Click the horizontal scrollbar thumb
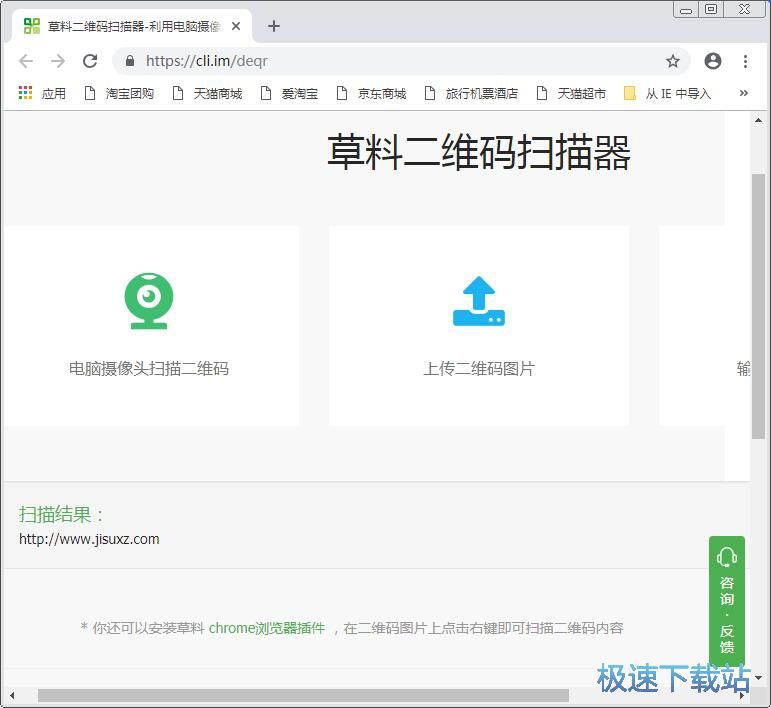This screenshot has width=771, height=708. point(303,696)
